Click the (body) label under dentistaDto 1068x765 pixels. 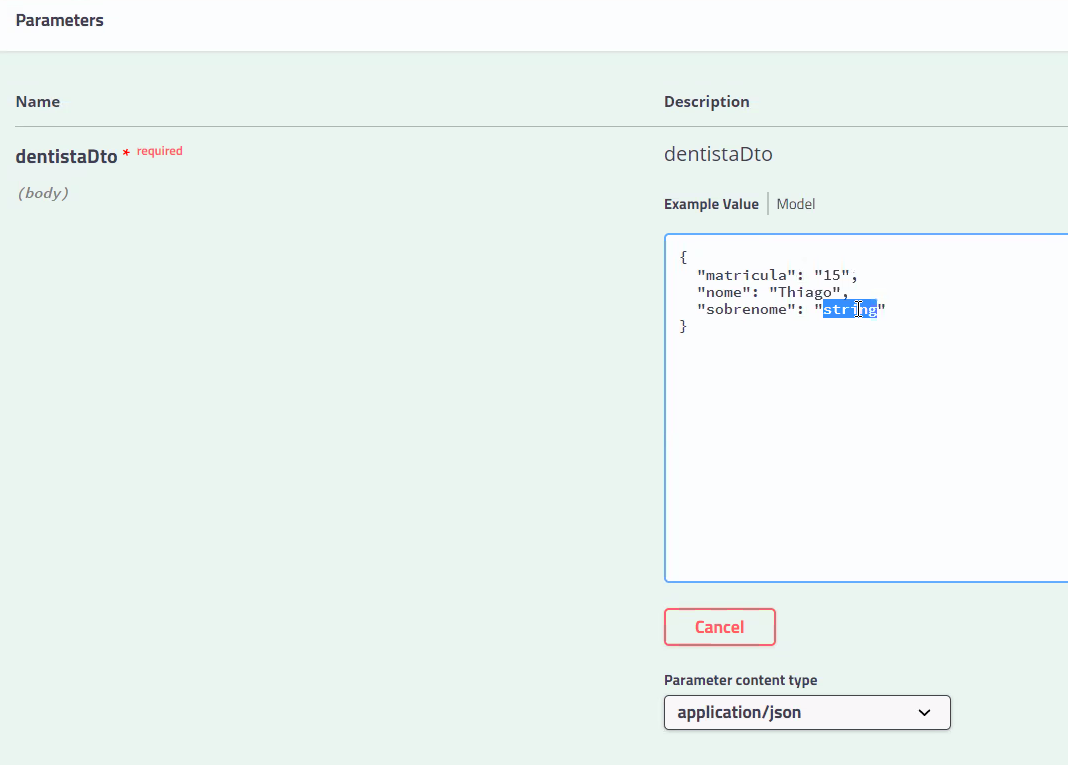click(x=43, y=193)
